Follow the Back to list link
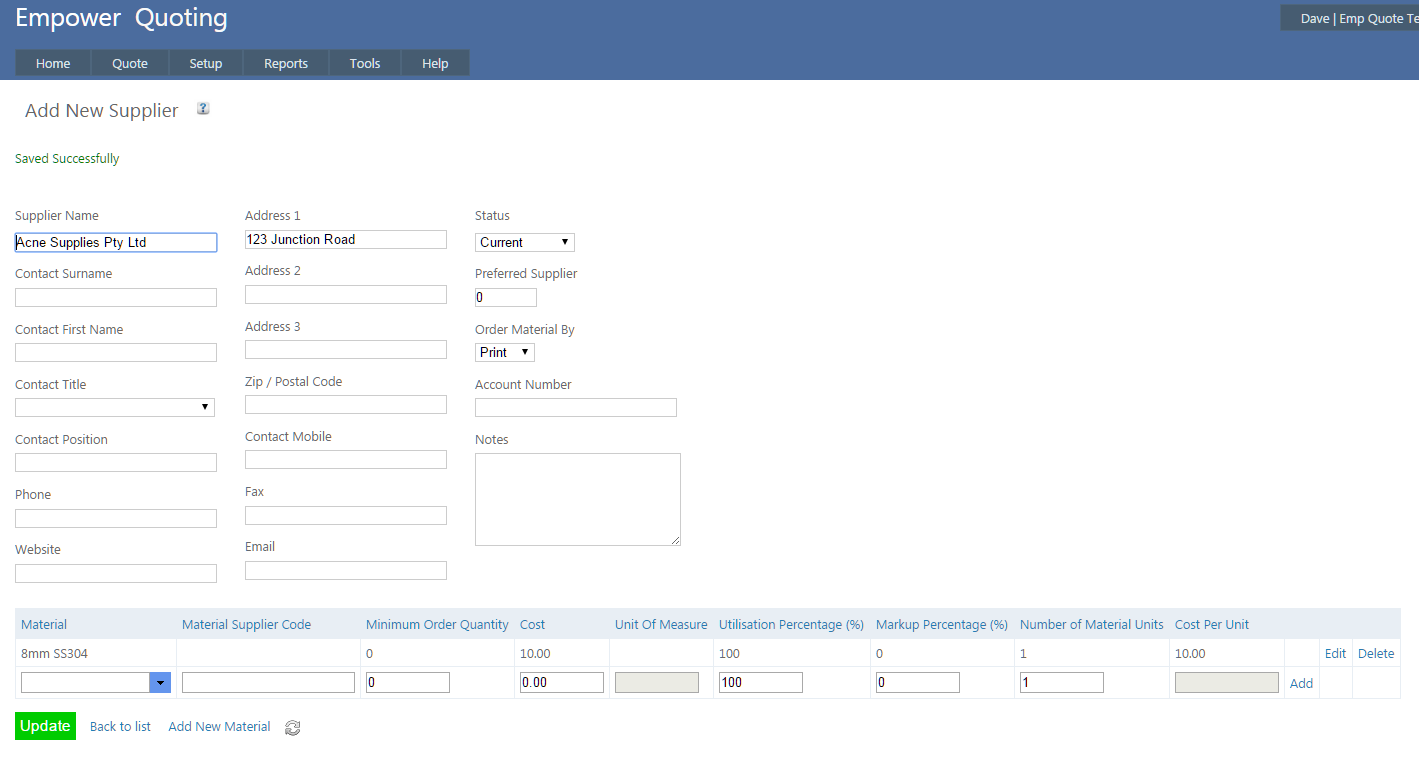The image size is (1419, 767). [120, 727]
